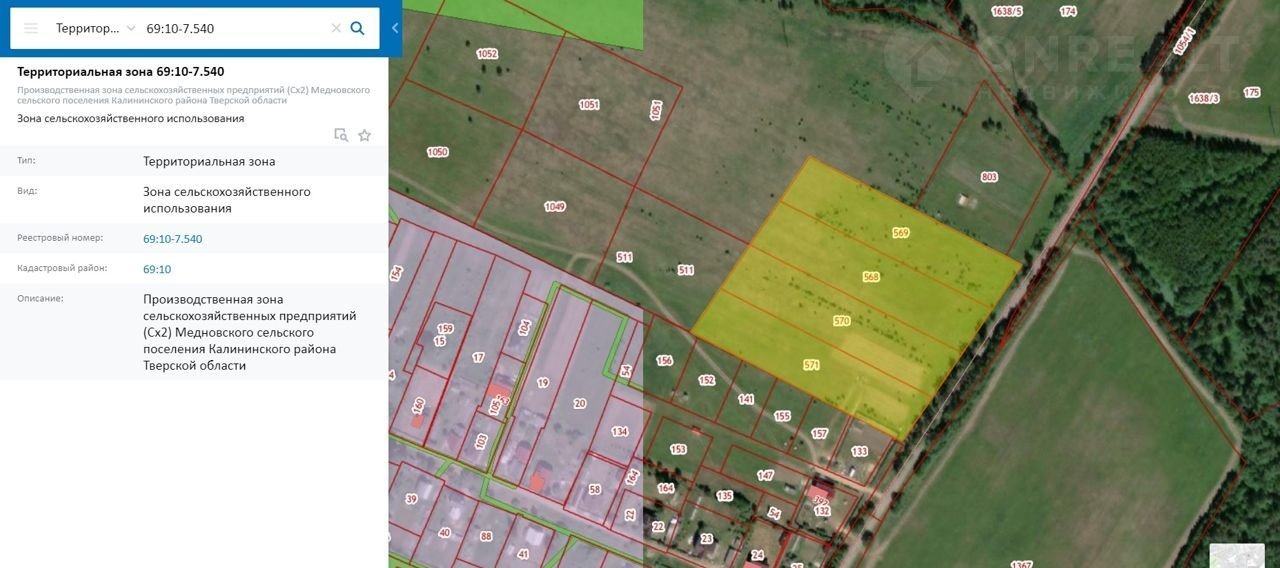1280x568 pixels.
Task: Switch basemap using the bottom-right map thumbnail
Action: coord(1236,554)
